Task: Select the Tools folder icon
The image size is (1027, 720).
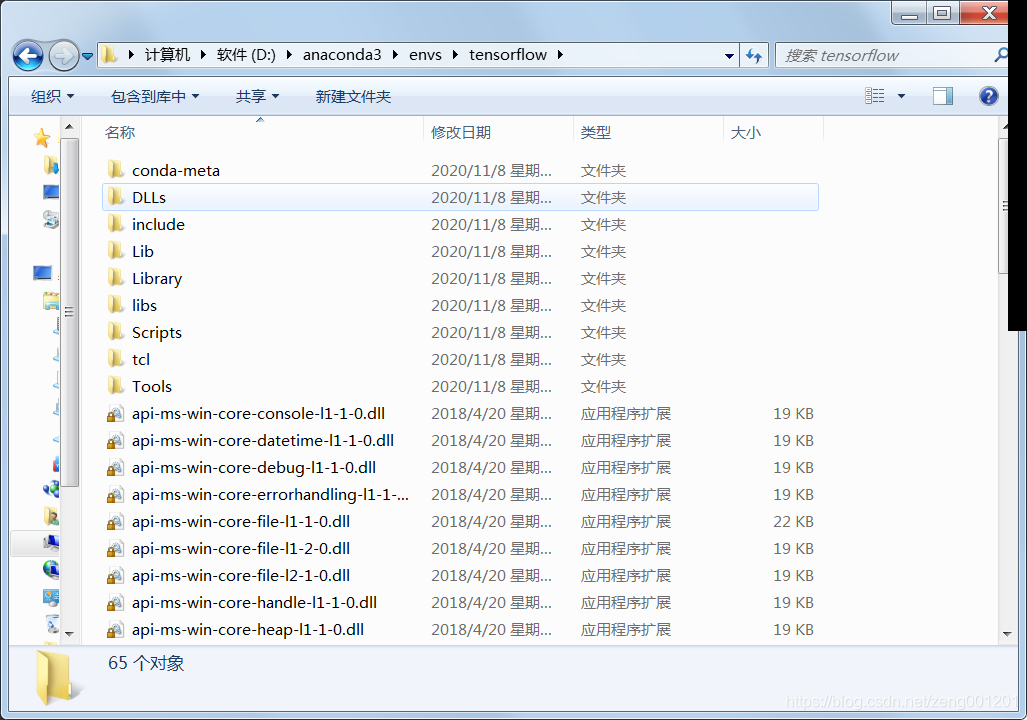Action: tap(115, 385)
